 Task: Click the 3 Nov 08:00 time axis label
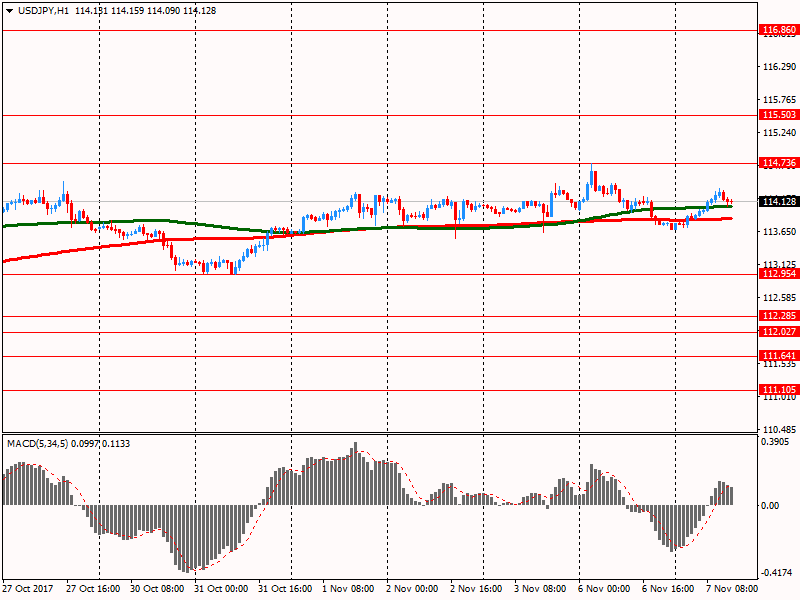coord(540,589)
